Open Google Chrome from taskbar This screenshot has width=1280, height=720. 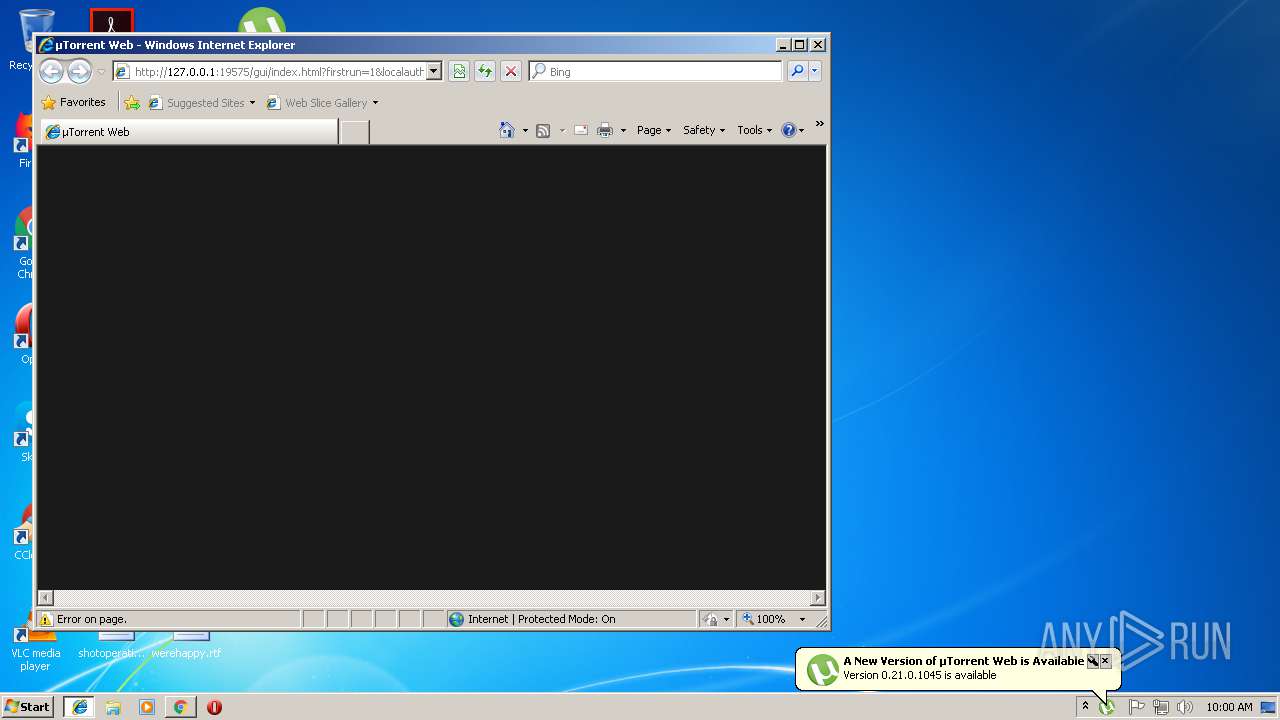pyautogui.click(x=180, y=707)
